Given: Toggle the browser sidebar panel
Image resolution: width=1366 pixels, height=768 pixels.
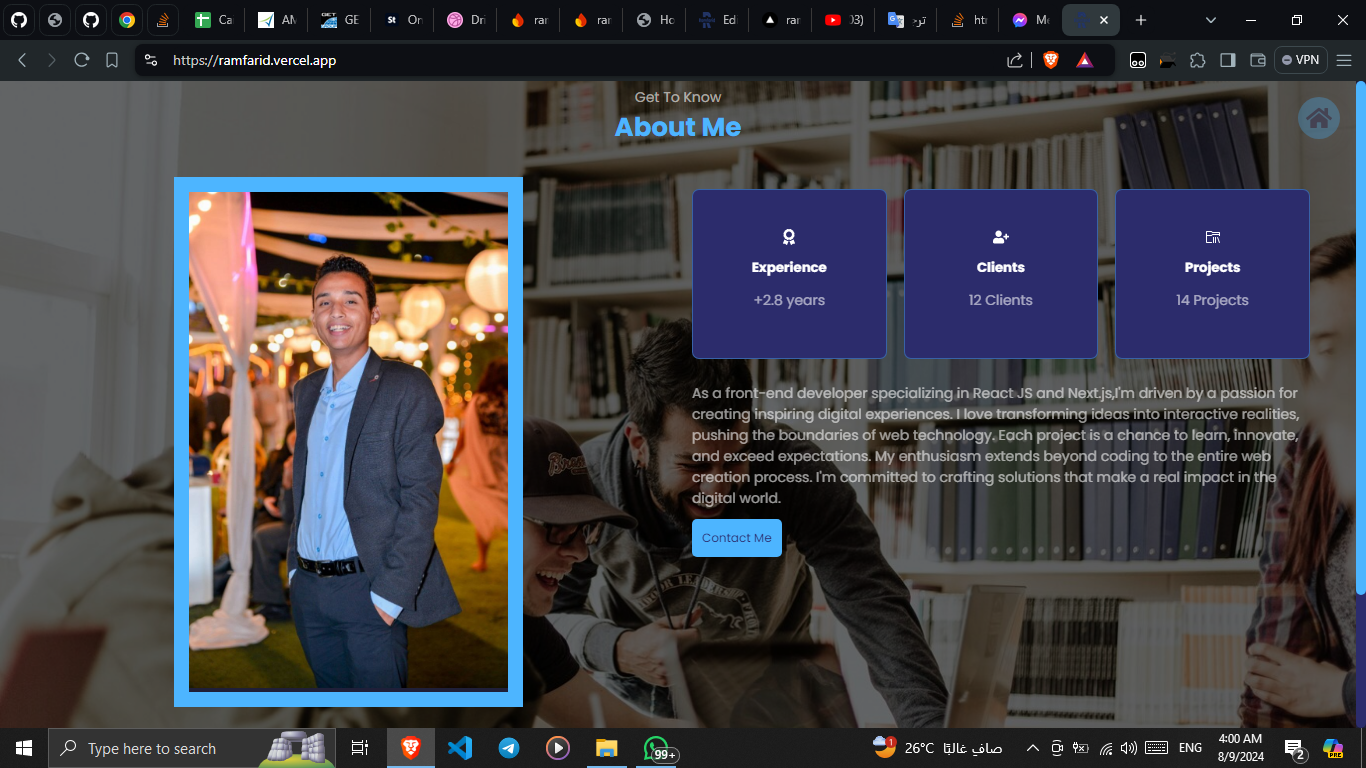Looking at the screenshot, I should [x=1227, y=60].
